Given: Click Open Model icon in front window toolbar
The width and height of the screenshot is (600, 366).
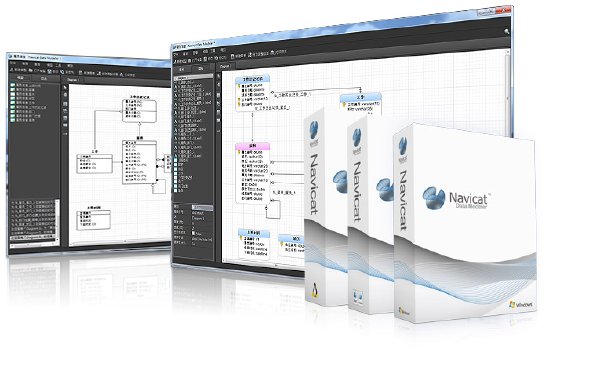Looking at the screenshot, I should click(x=189, y=60).
